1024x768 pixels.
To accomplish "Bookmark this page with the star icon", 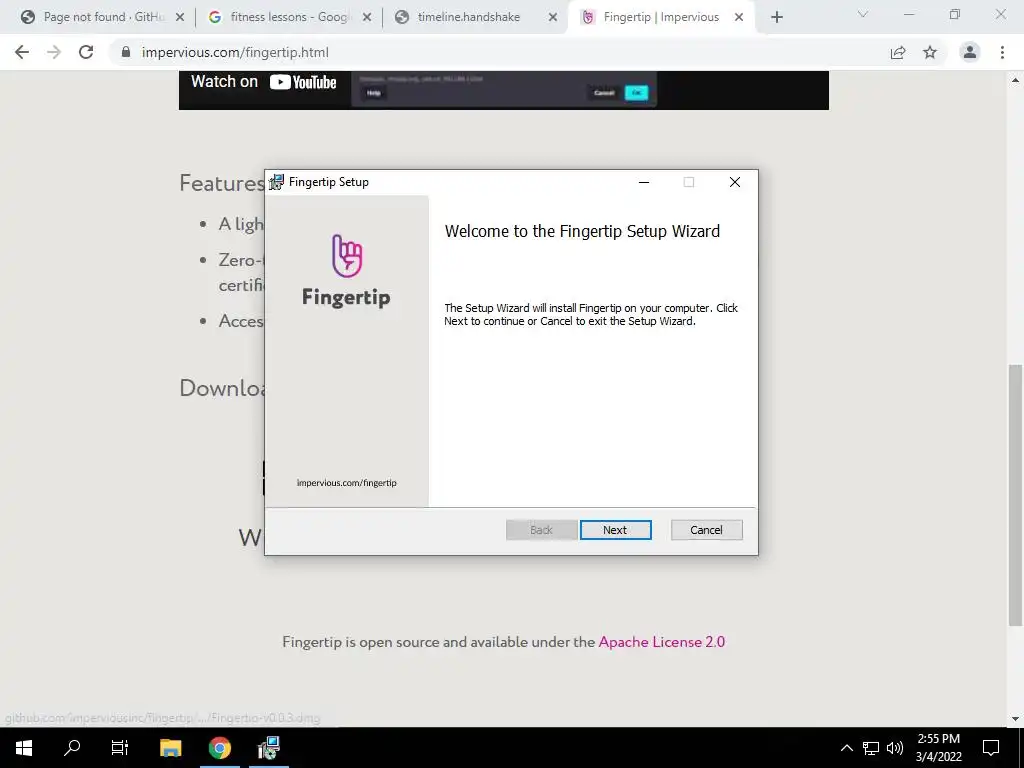I will pyautogui.click(x=930, y=52).
